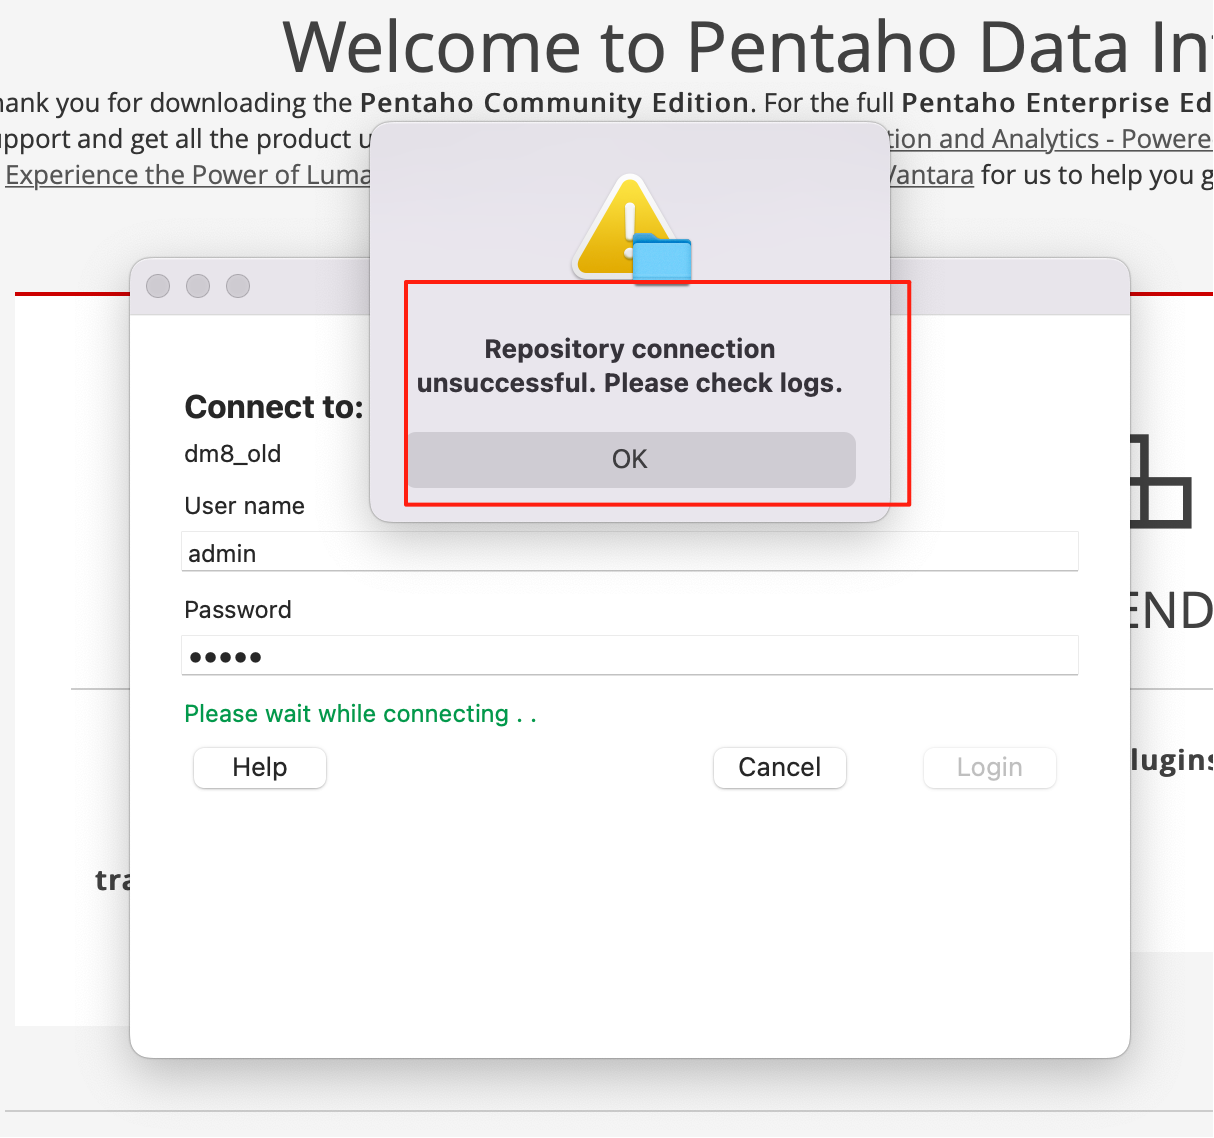Open the Experience the Power of Luma link

[x=188, y=175]
